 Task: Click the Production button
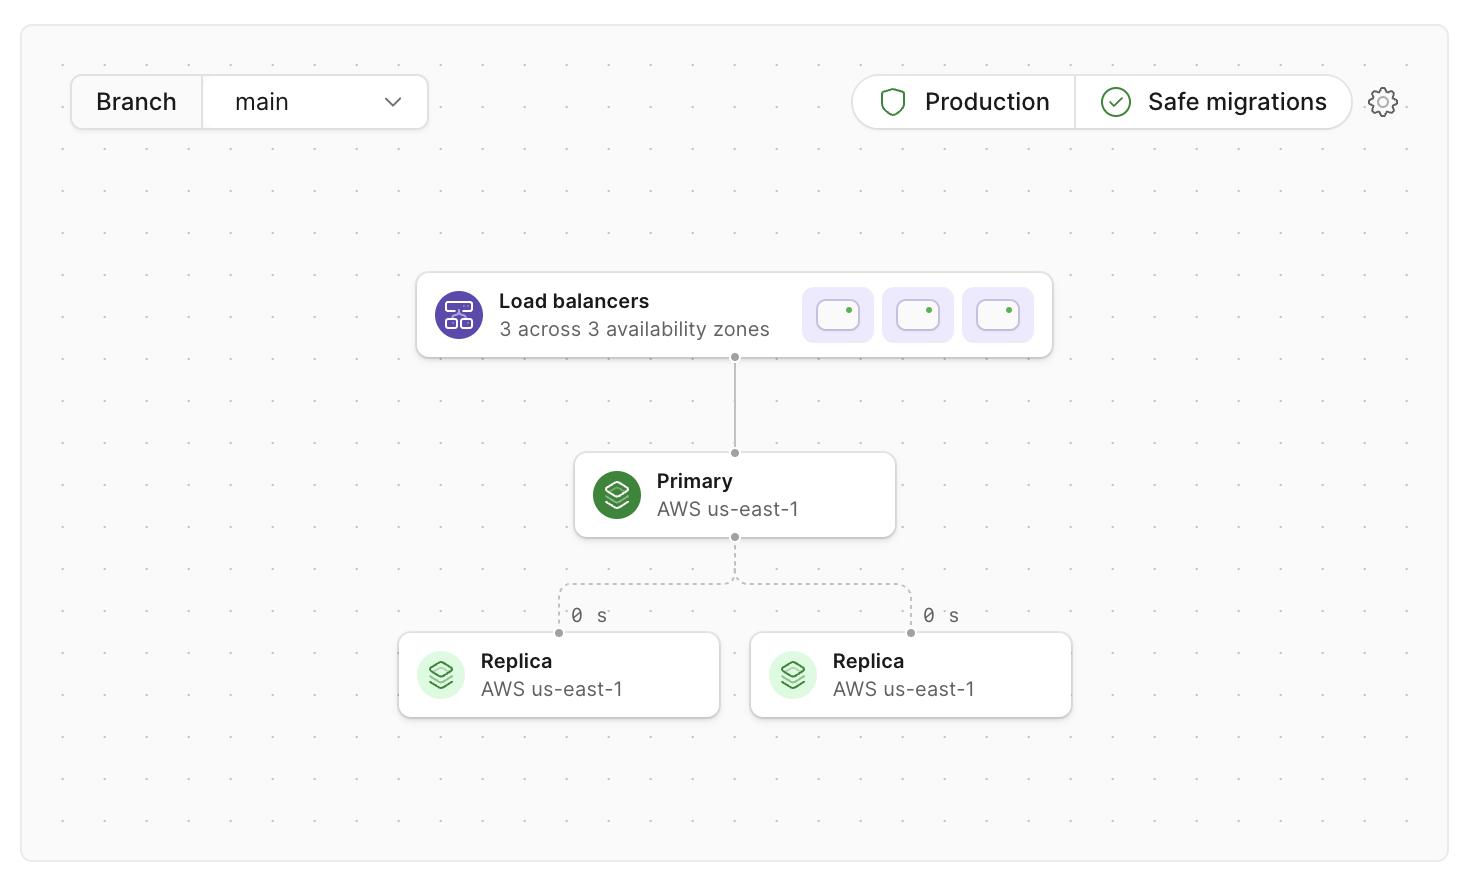[x=964, y=102]
